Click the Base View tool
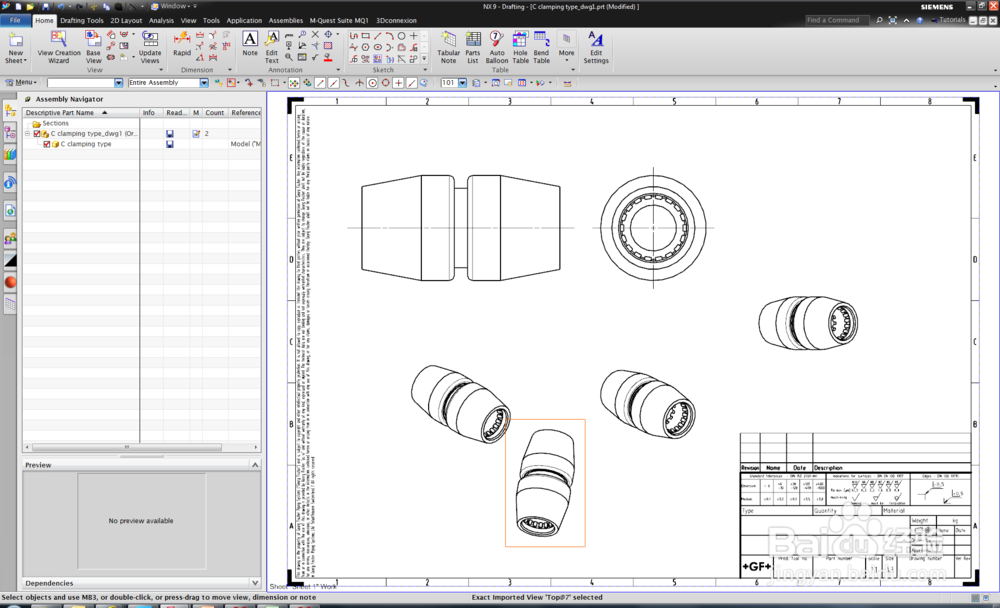This screenshot has width=1000, height=608. (x=93, y=44)
